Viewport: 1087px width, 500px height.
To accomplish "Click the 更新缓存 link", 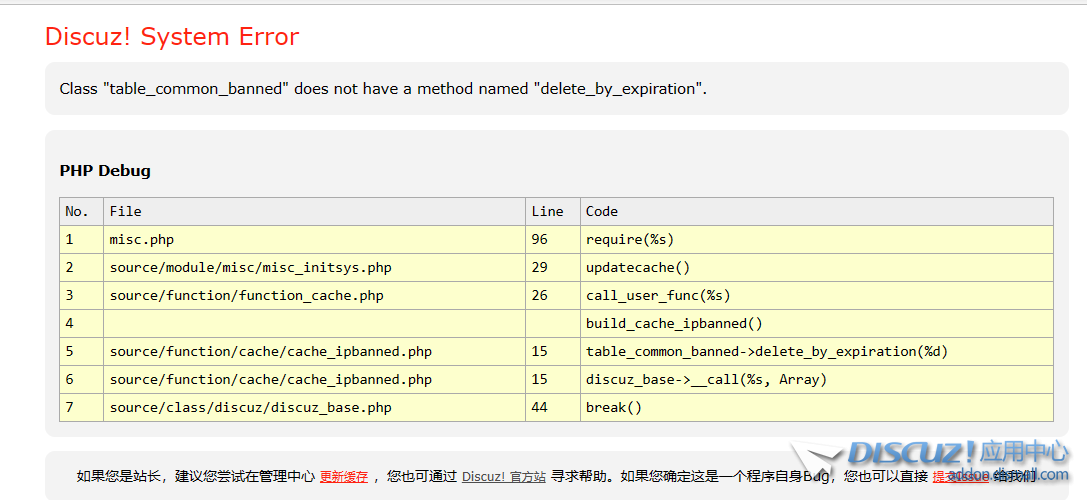I will coord(343,477).
